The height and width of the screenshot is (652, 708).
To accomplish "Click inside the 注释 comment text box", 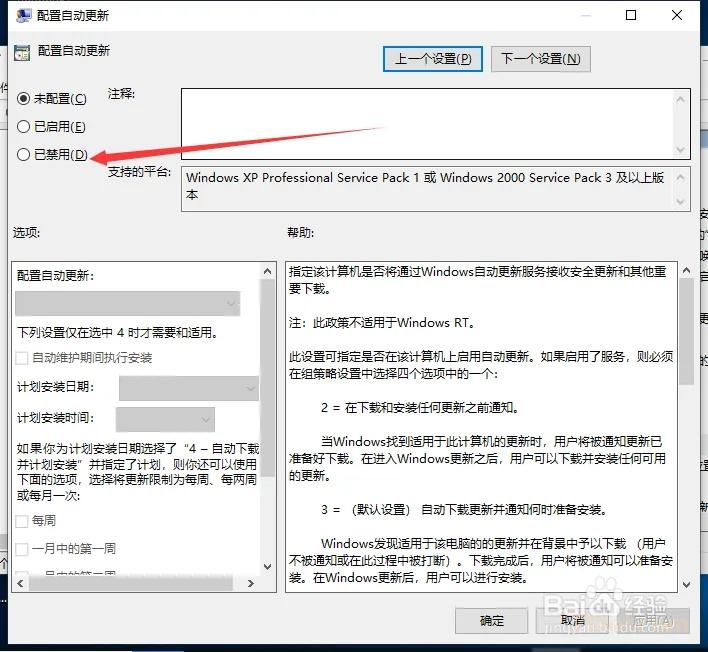I will click(x=427, y=124).
